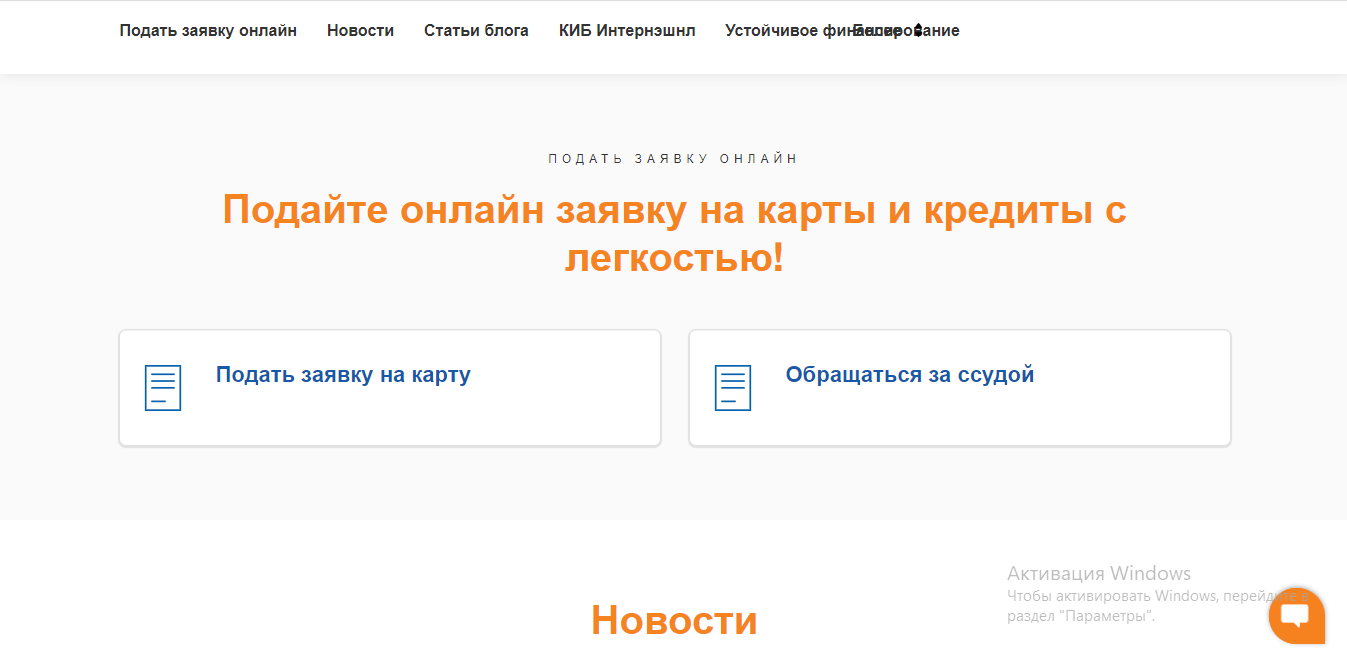Click the word 'легкостью!' in the headline
Screen dimensions: 1347x658
[674, 259]
